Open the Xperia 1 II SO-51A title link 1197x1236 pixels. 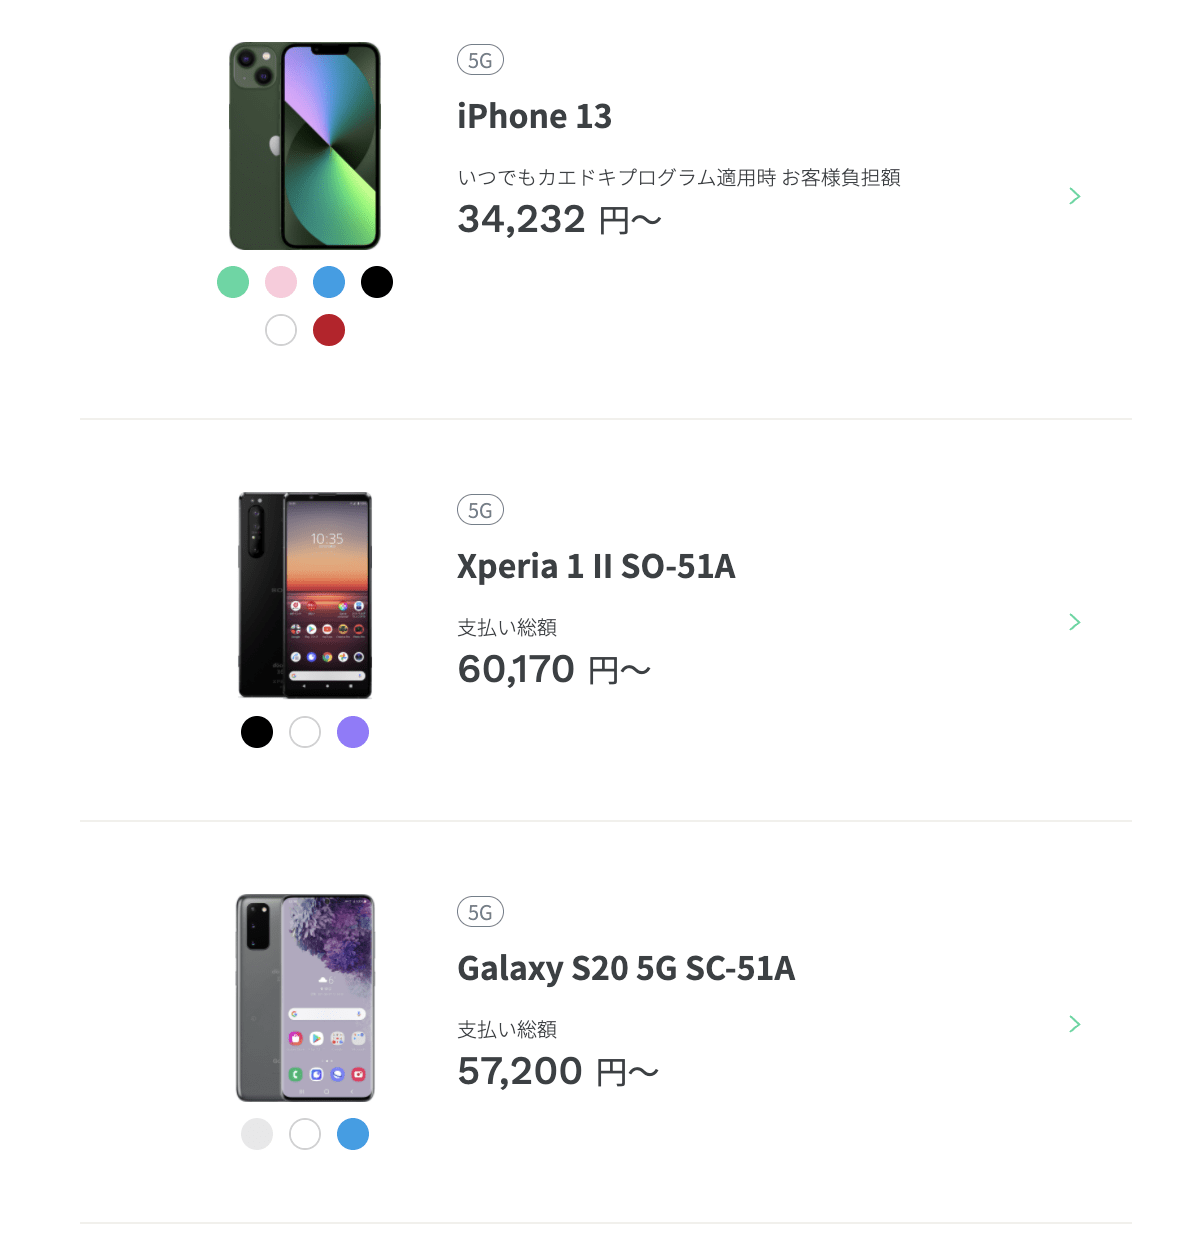pyautogui.click(x=596, y=567)
